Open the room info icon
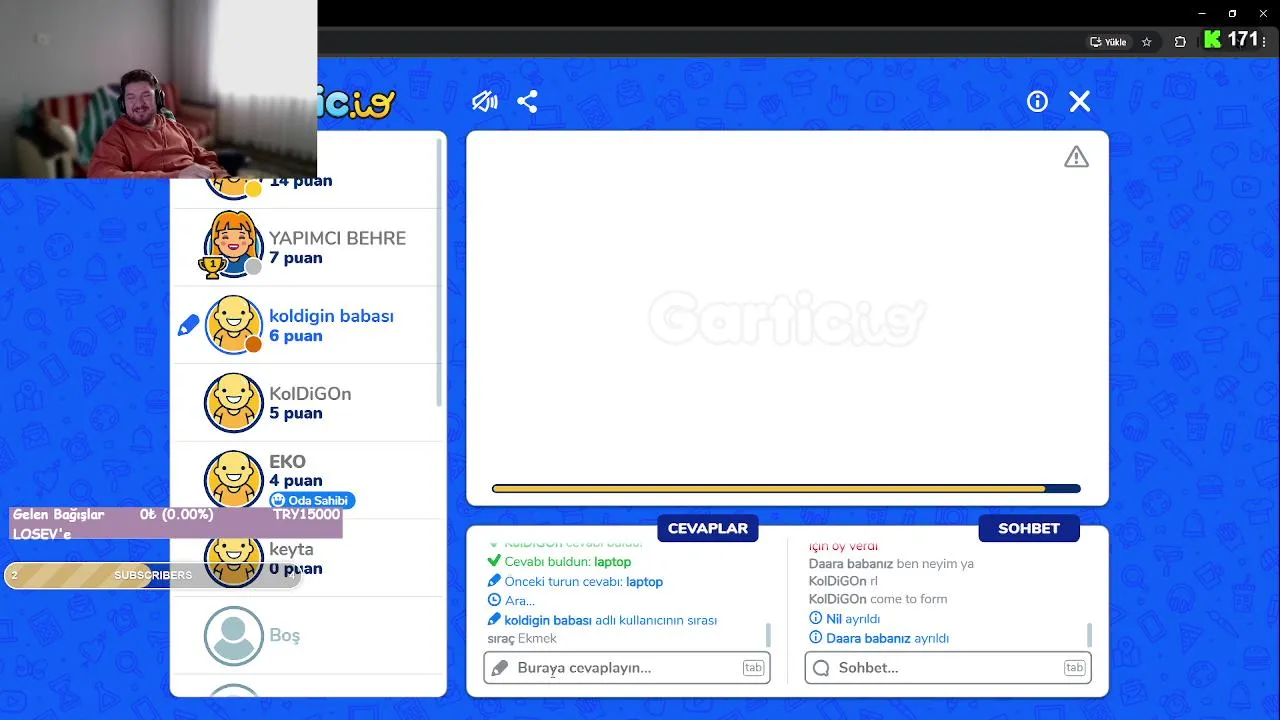Image resolution: width=1280 pixels, height=720 pixels. [x=1037, y=101]
